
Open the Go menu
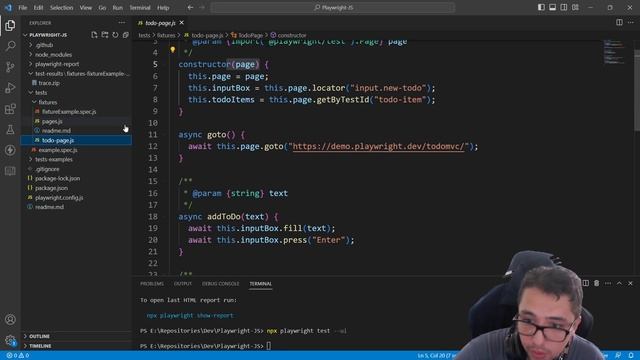(102, 7)
